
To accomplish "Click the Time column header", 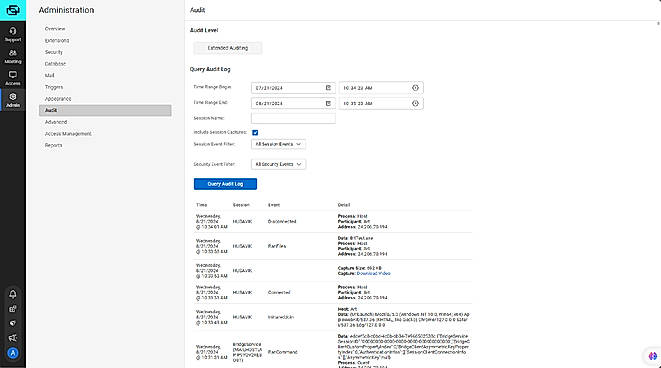I will click(202, 205).
